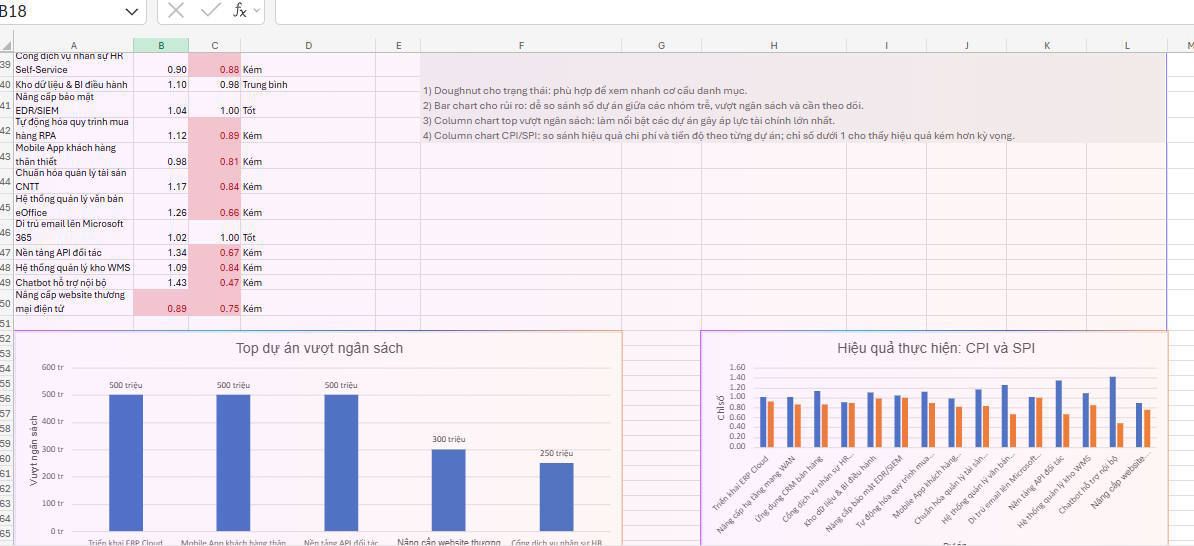Open the Name Box dropdown arrow next to B18
The width and height of the screenshot is (1194, 546).
click(x=132, y=11)
